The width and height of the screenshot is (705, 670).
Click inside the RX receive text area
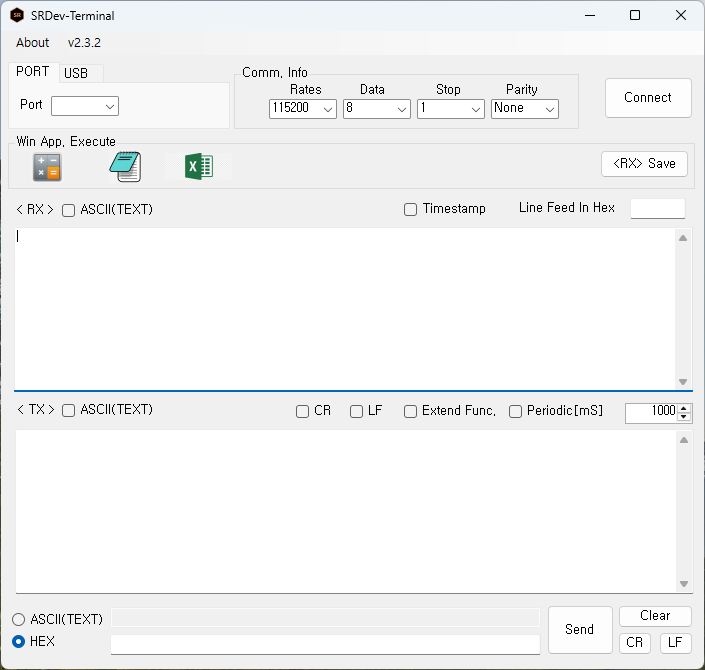click(344, 309)
